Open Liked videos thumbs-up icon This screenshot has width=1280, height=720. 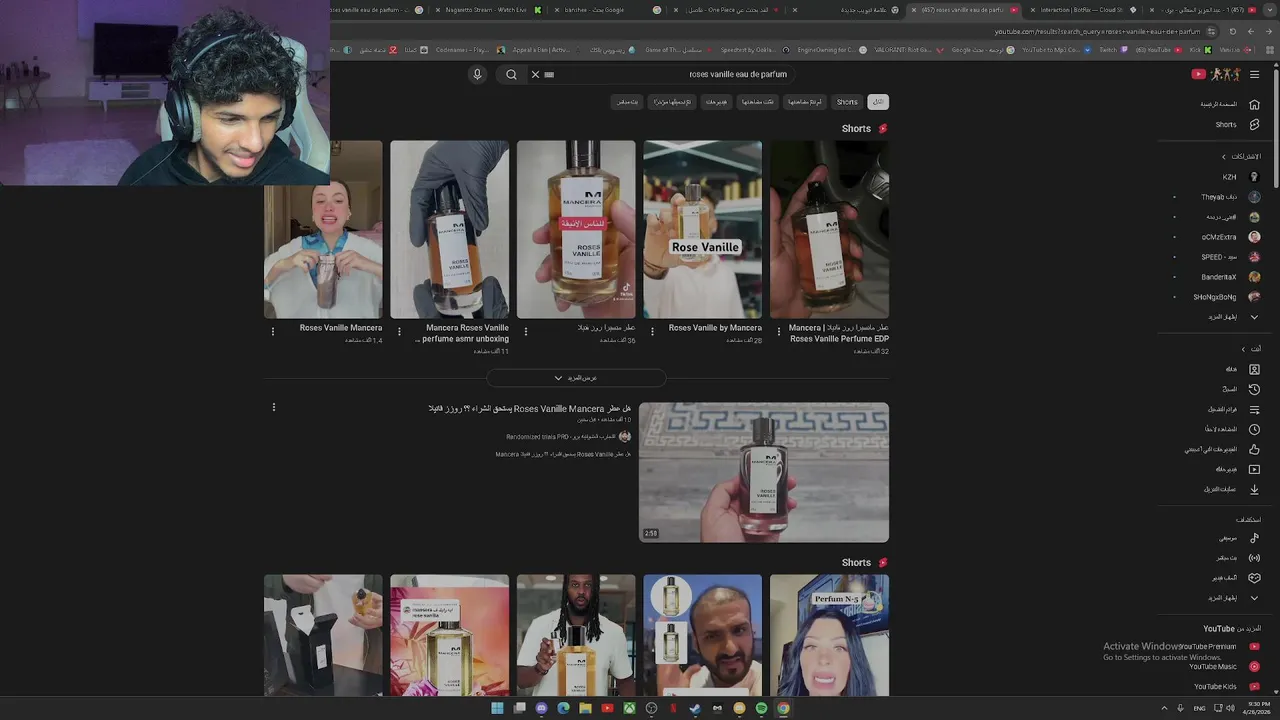click(1254, 449)
